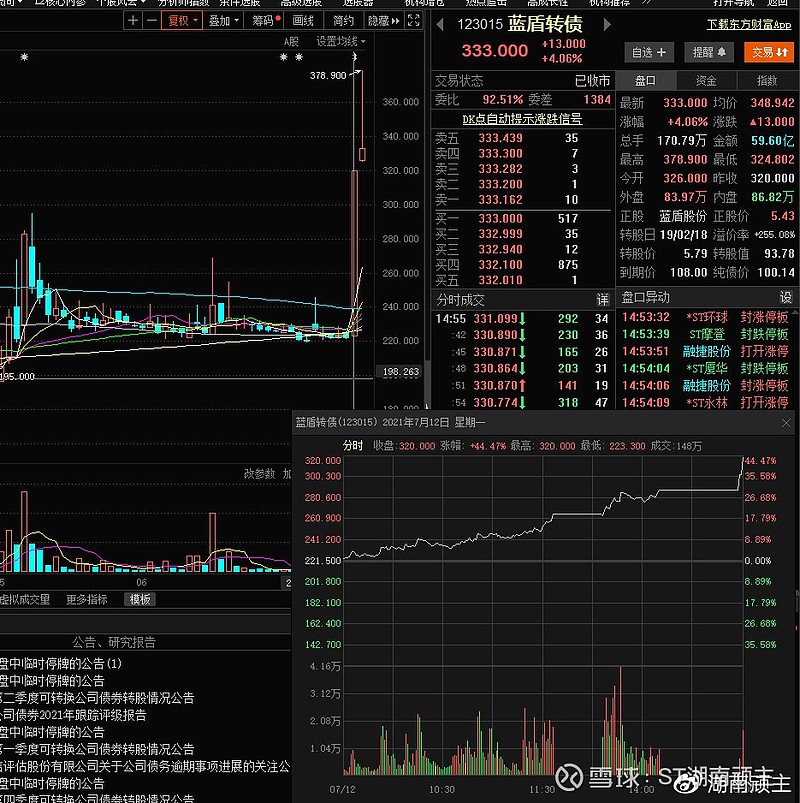Open 下载东方财富App link
The height and width of the screenshot is (803, 800).
749,24
